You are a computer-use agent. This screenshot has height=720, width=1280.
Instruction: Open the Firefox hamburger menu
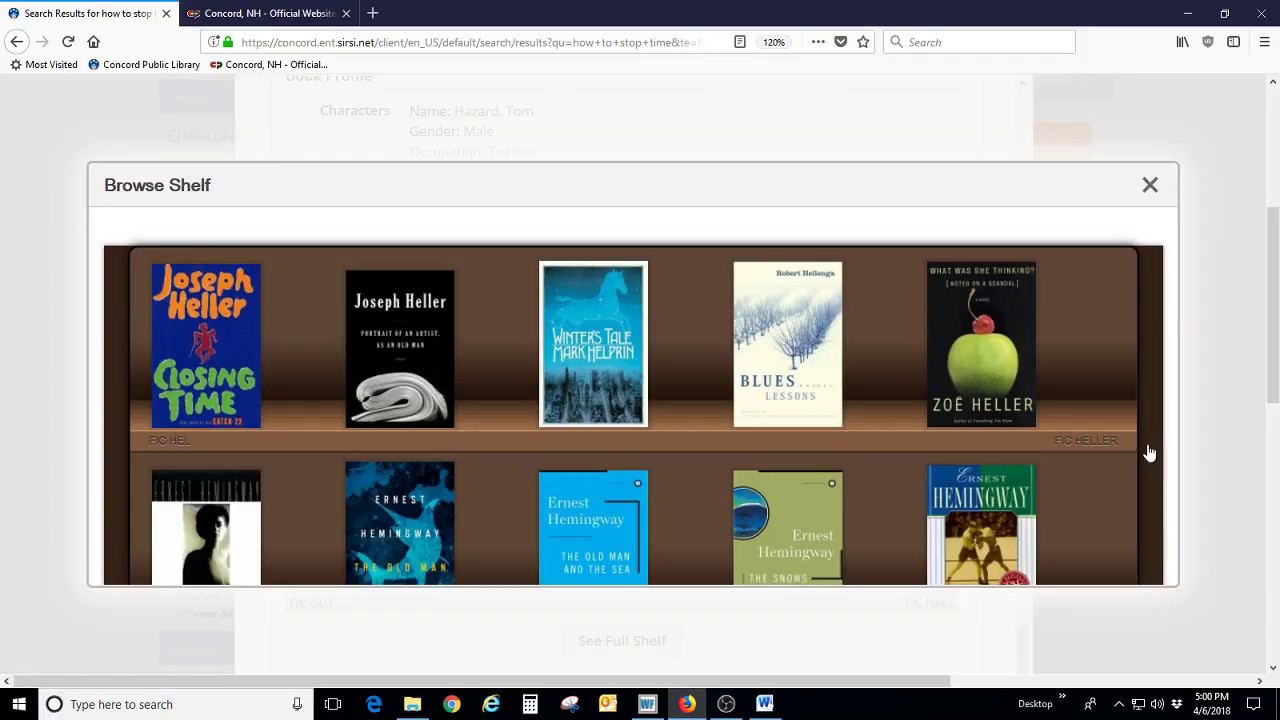click(1264, 42)
